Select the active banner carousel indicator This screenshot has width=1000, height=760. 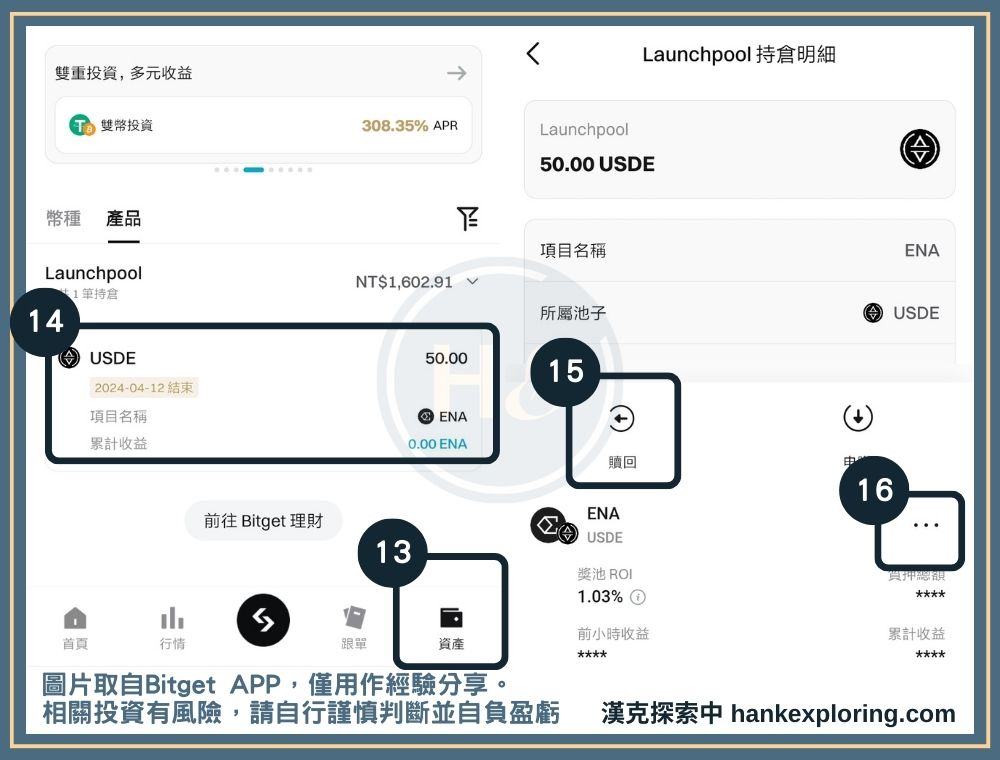click(254, 170)
